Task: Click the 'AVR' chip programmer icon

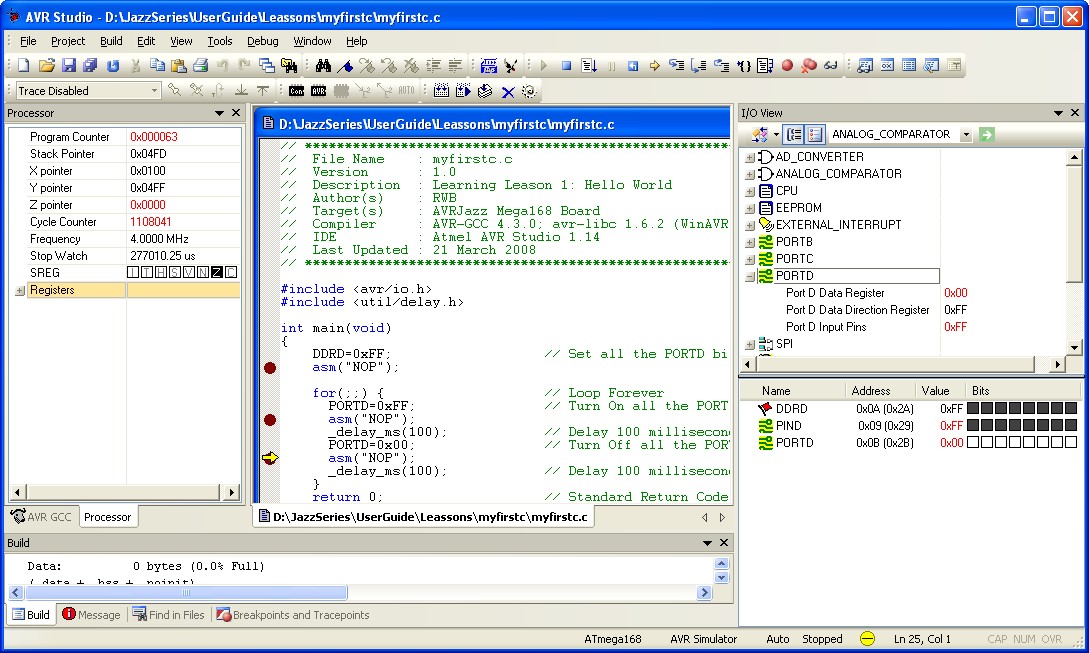Action: (319, 90)
